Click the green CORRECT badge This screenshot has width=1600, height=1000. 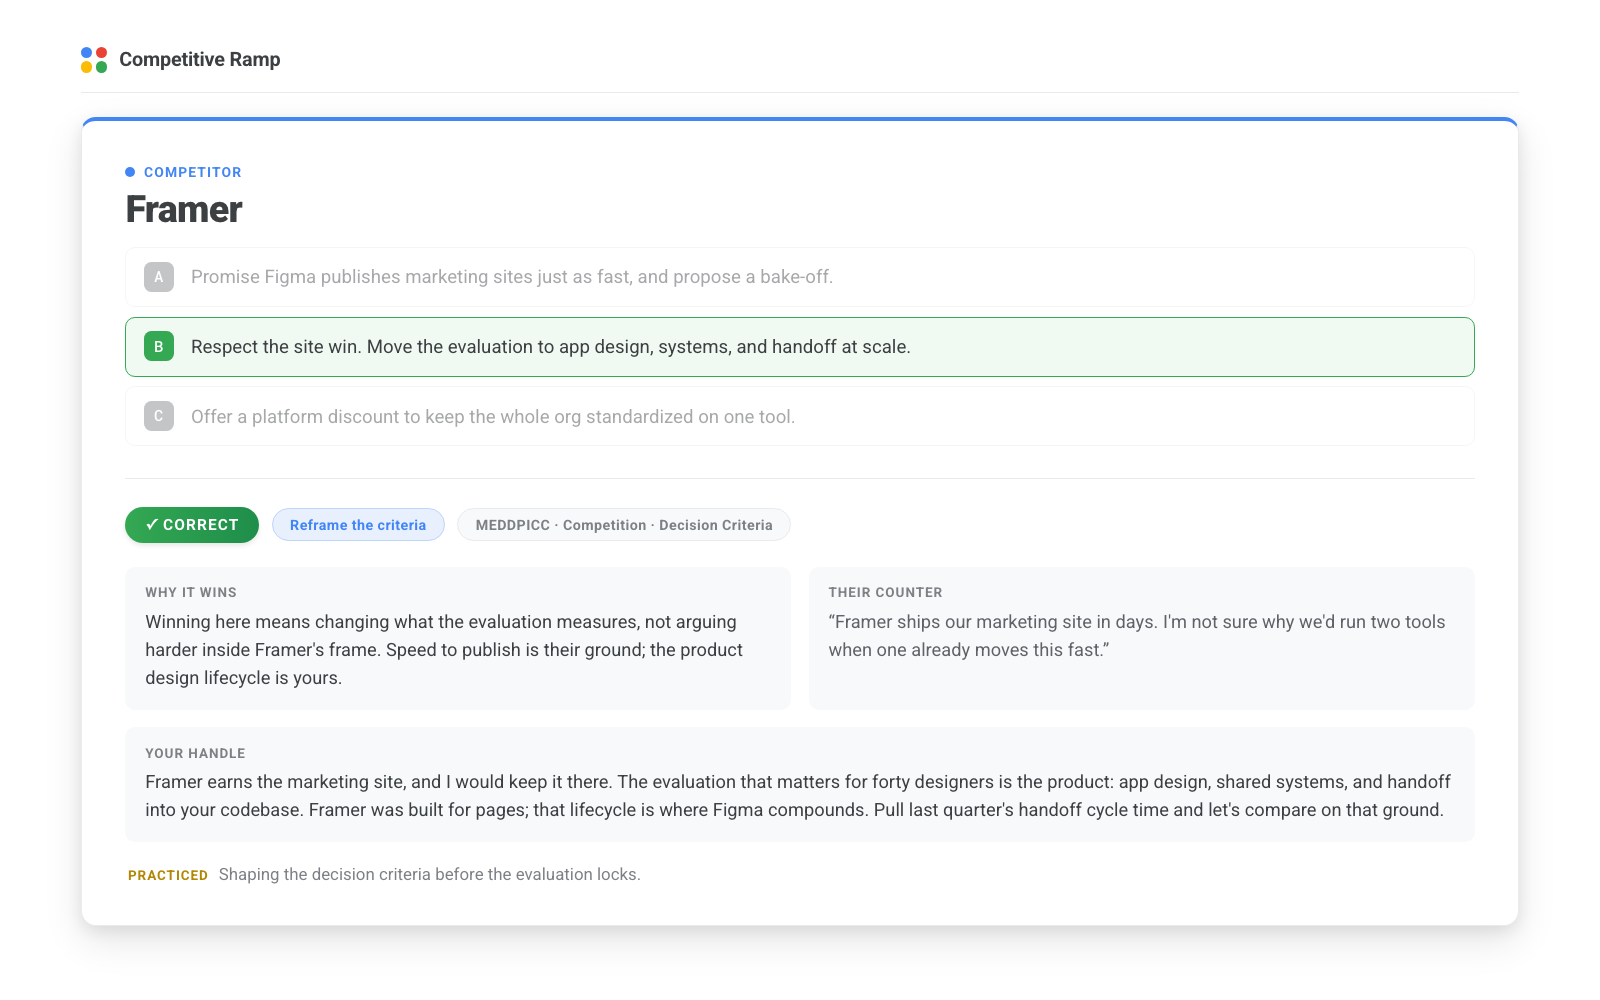pyautogui.click(x=192, y=525)
